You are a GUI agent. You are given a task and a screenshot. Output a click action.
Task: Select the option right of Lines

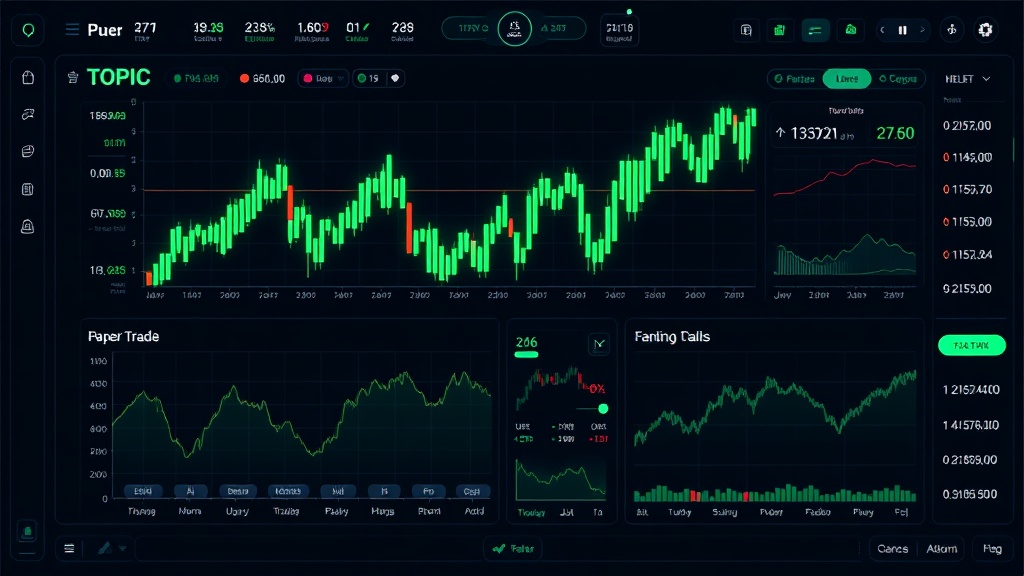coord(898,79)
